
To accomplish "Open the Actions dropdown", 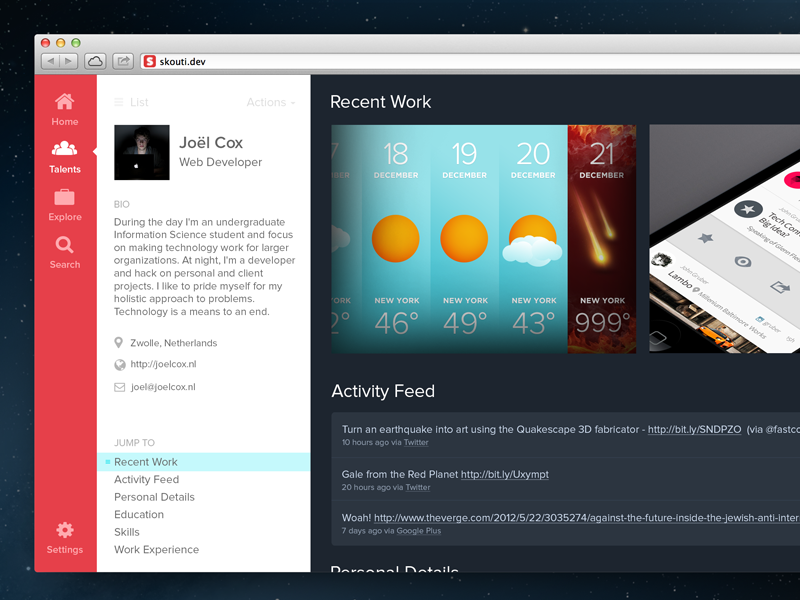I will (270, 102).
